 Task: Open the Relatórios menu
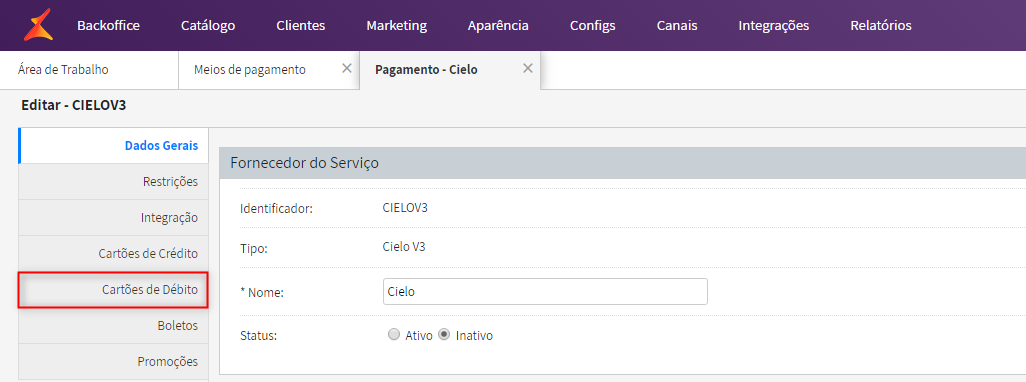pos(881,26)
